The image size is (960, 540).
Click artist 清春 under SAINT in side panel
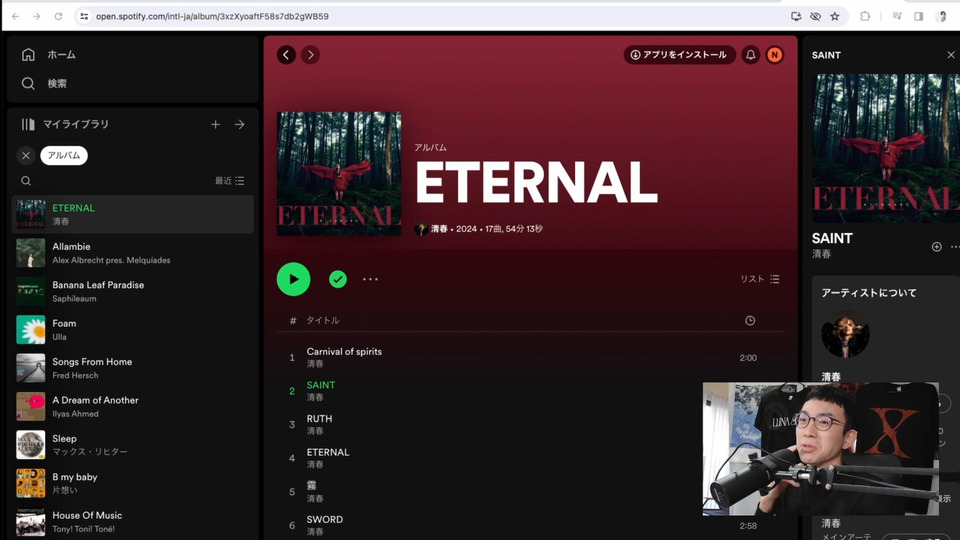point(821,253)
